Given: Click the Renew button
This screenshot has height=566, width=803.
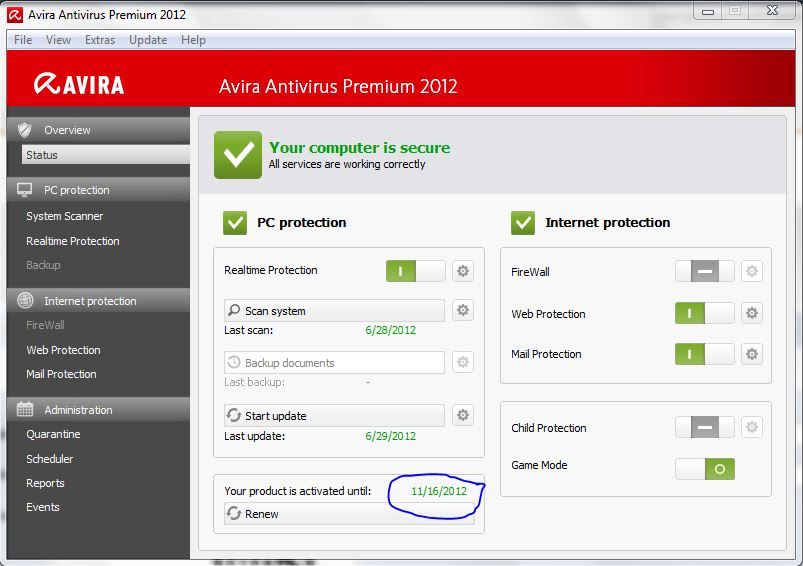Looking at the screenshot, I should [349, 513].
